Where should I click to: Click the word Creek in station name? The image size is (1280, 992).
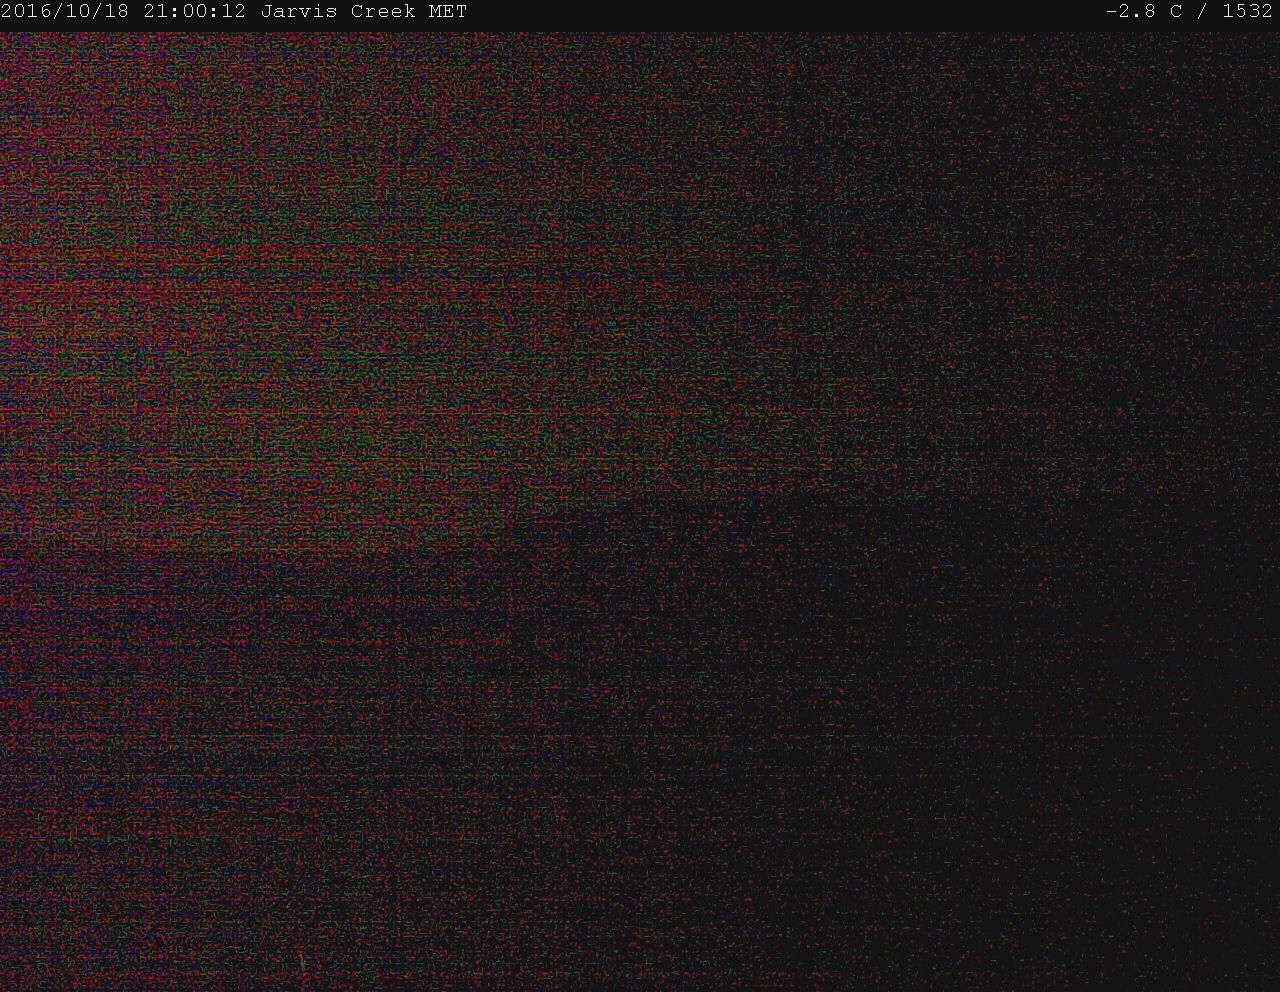coord(383,12)
